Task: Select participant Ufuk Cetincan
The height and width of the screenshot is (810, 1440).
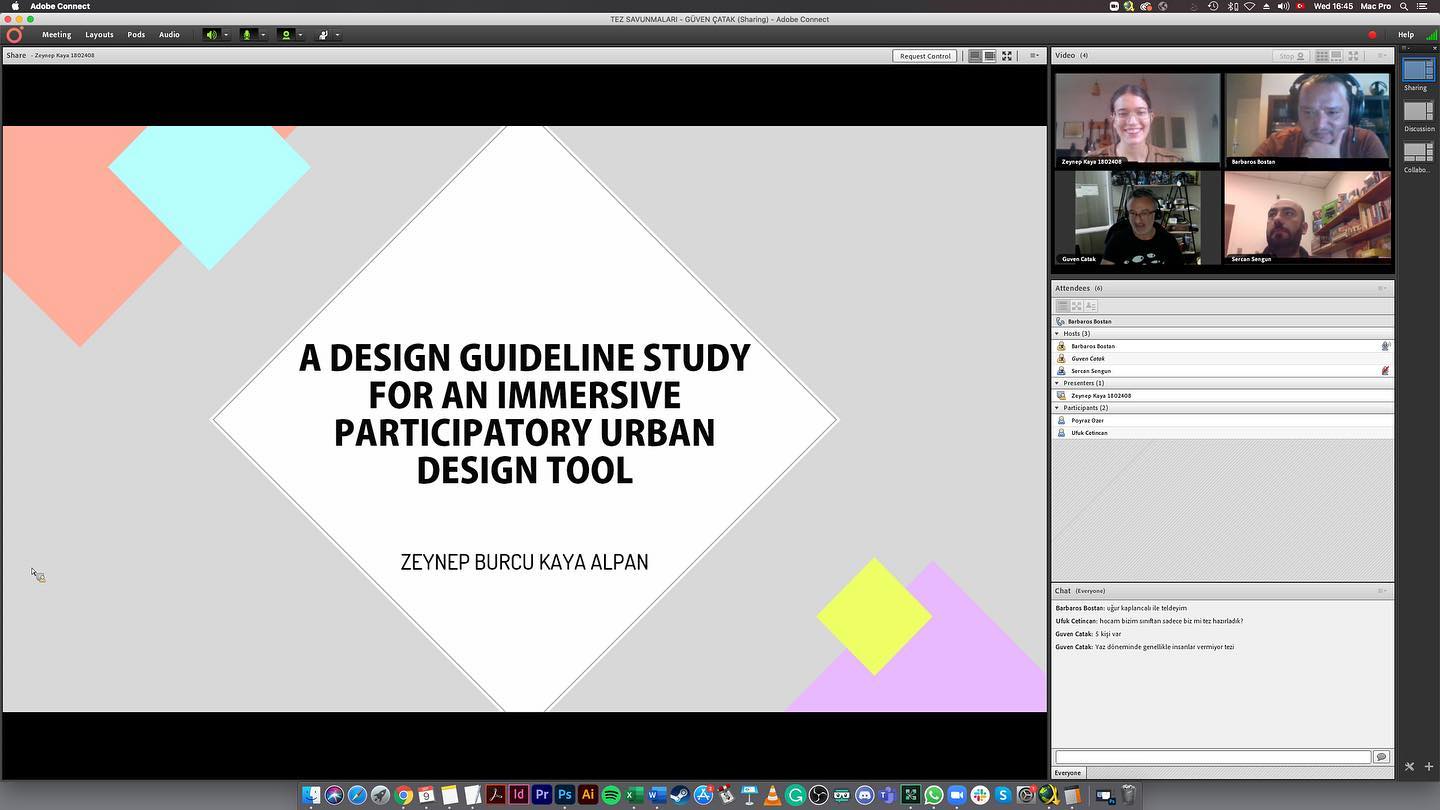Action: point(1222,433)
